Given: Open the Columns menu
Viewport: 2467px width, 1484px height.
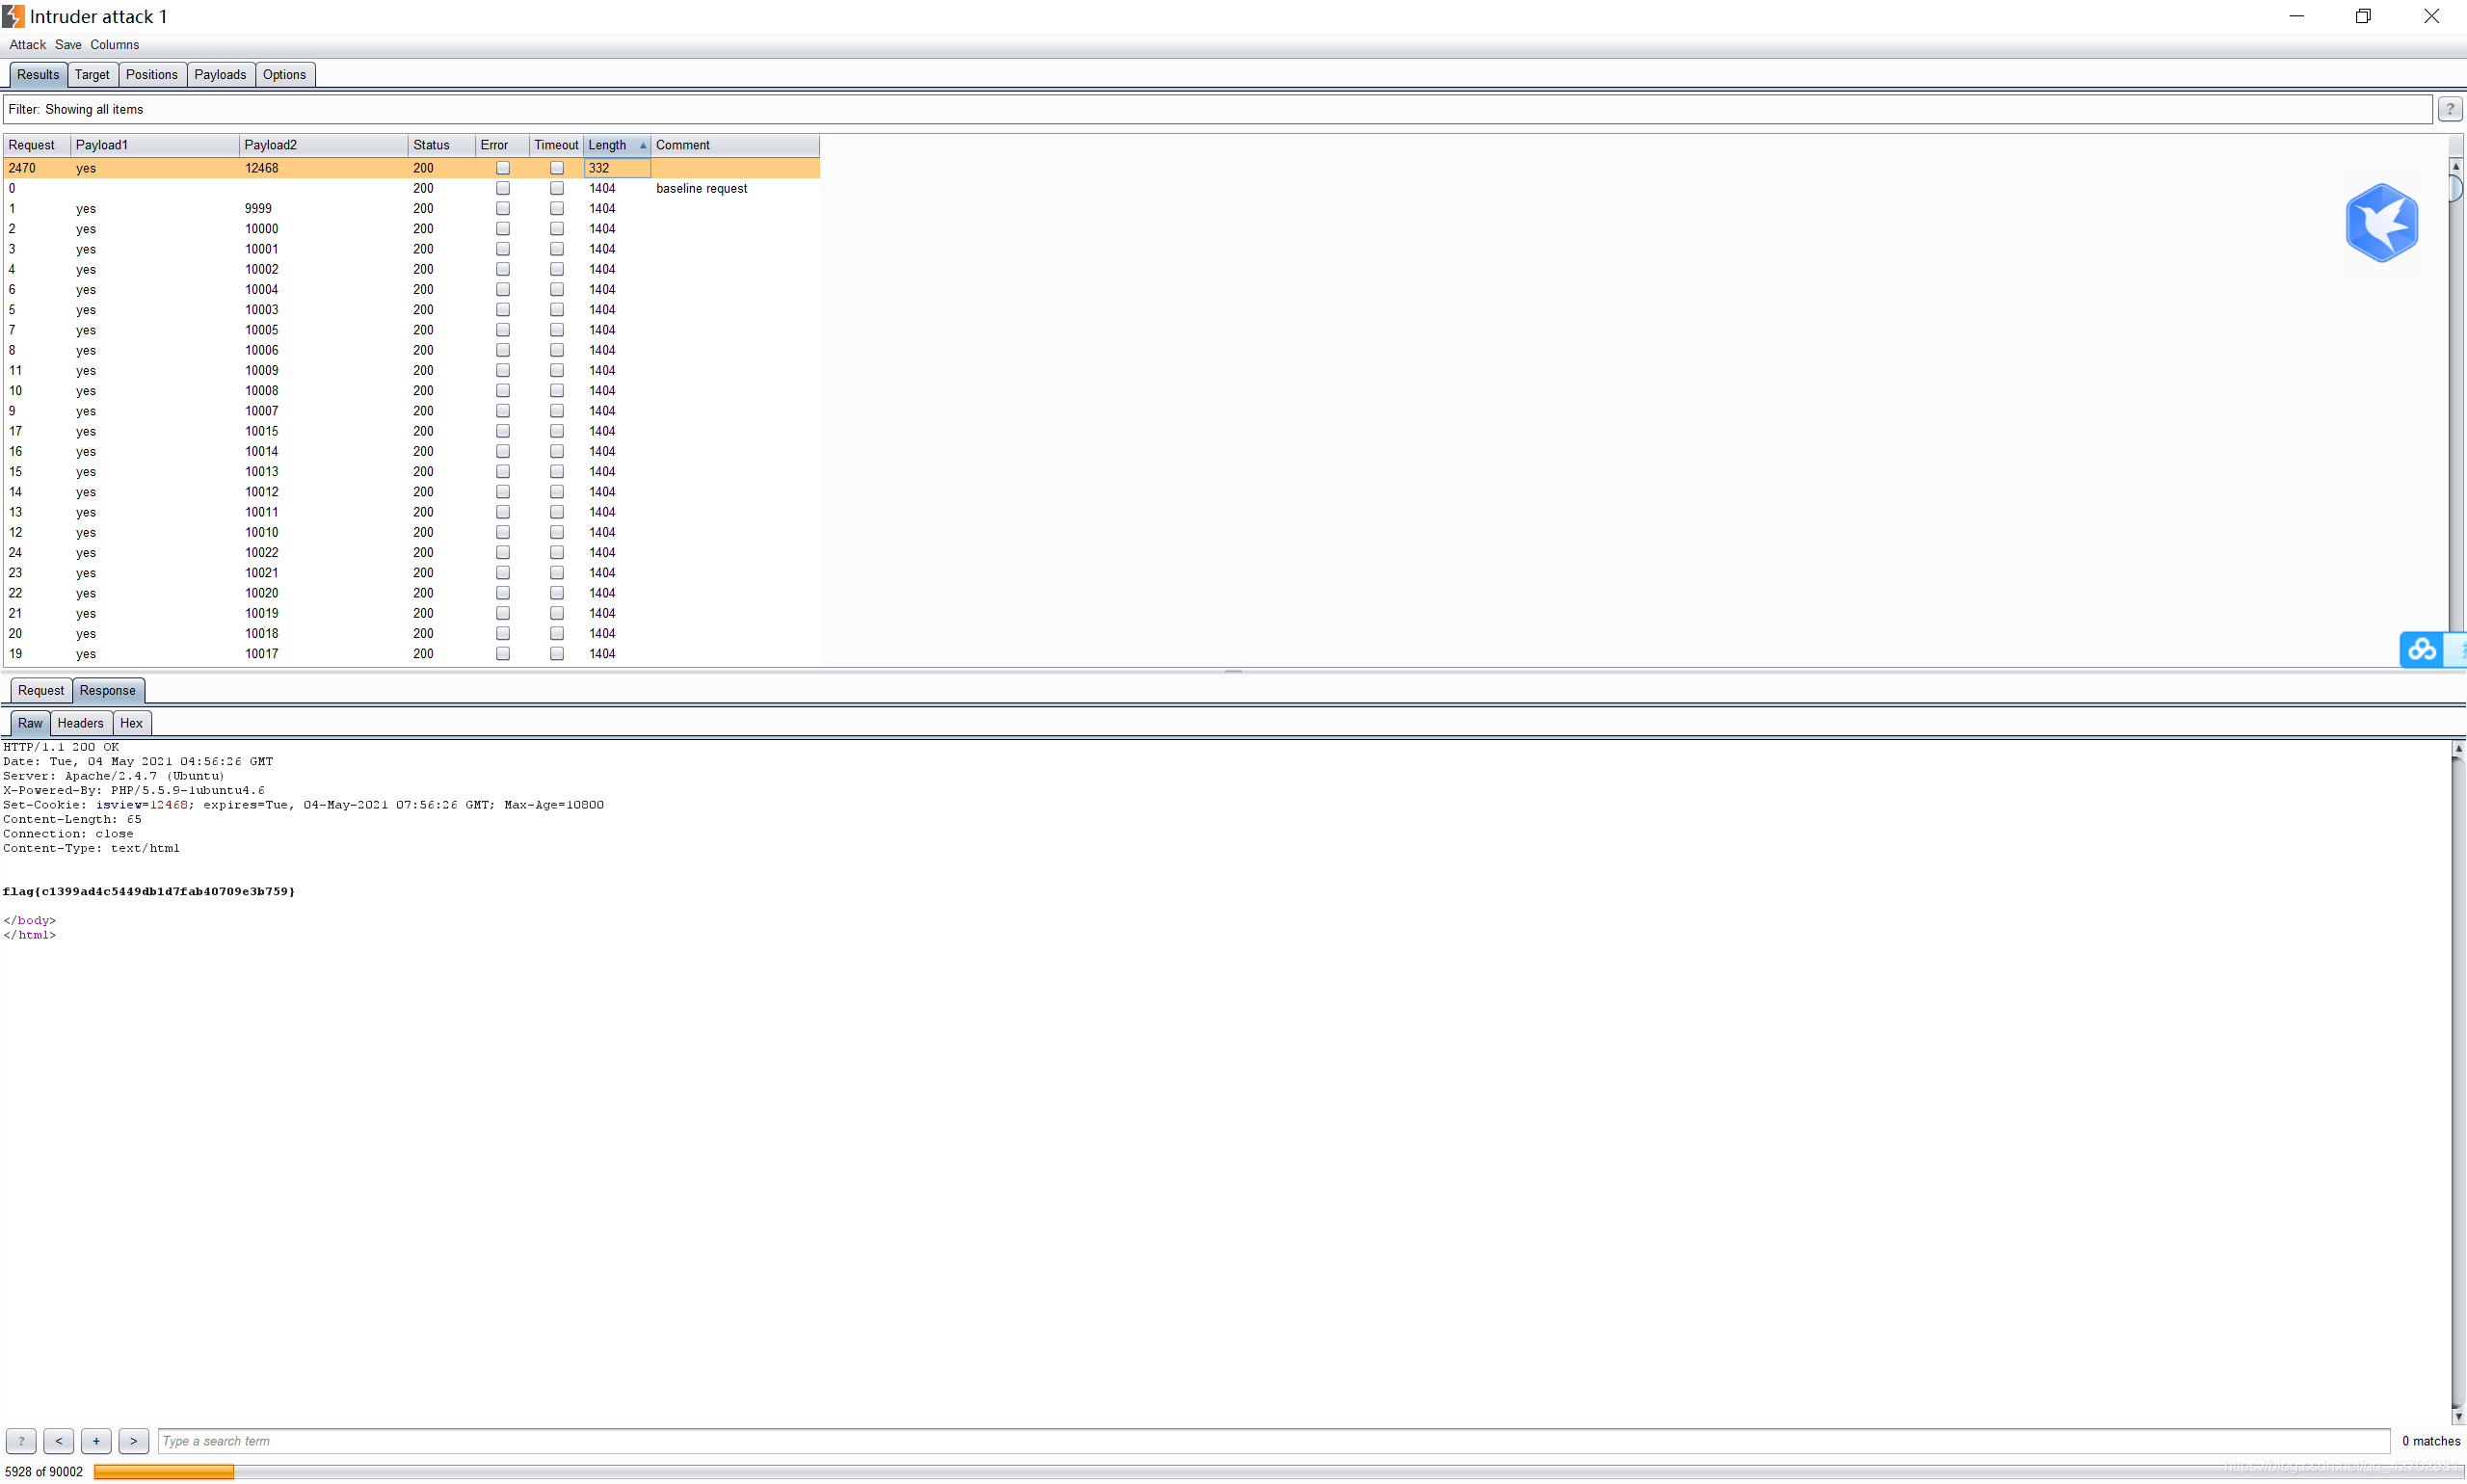Looking at the screenshot, I should [x=115, y=45].
